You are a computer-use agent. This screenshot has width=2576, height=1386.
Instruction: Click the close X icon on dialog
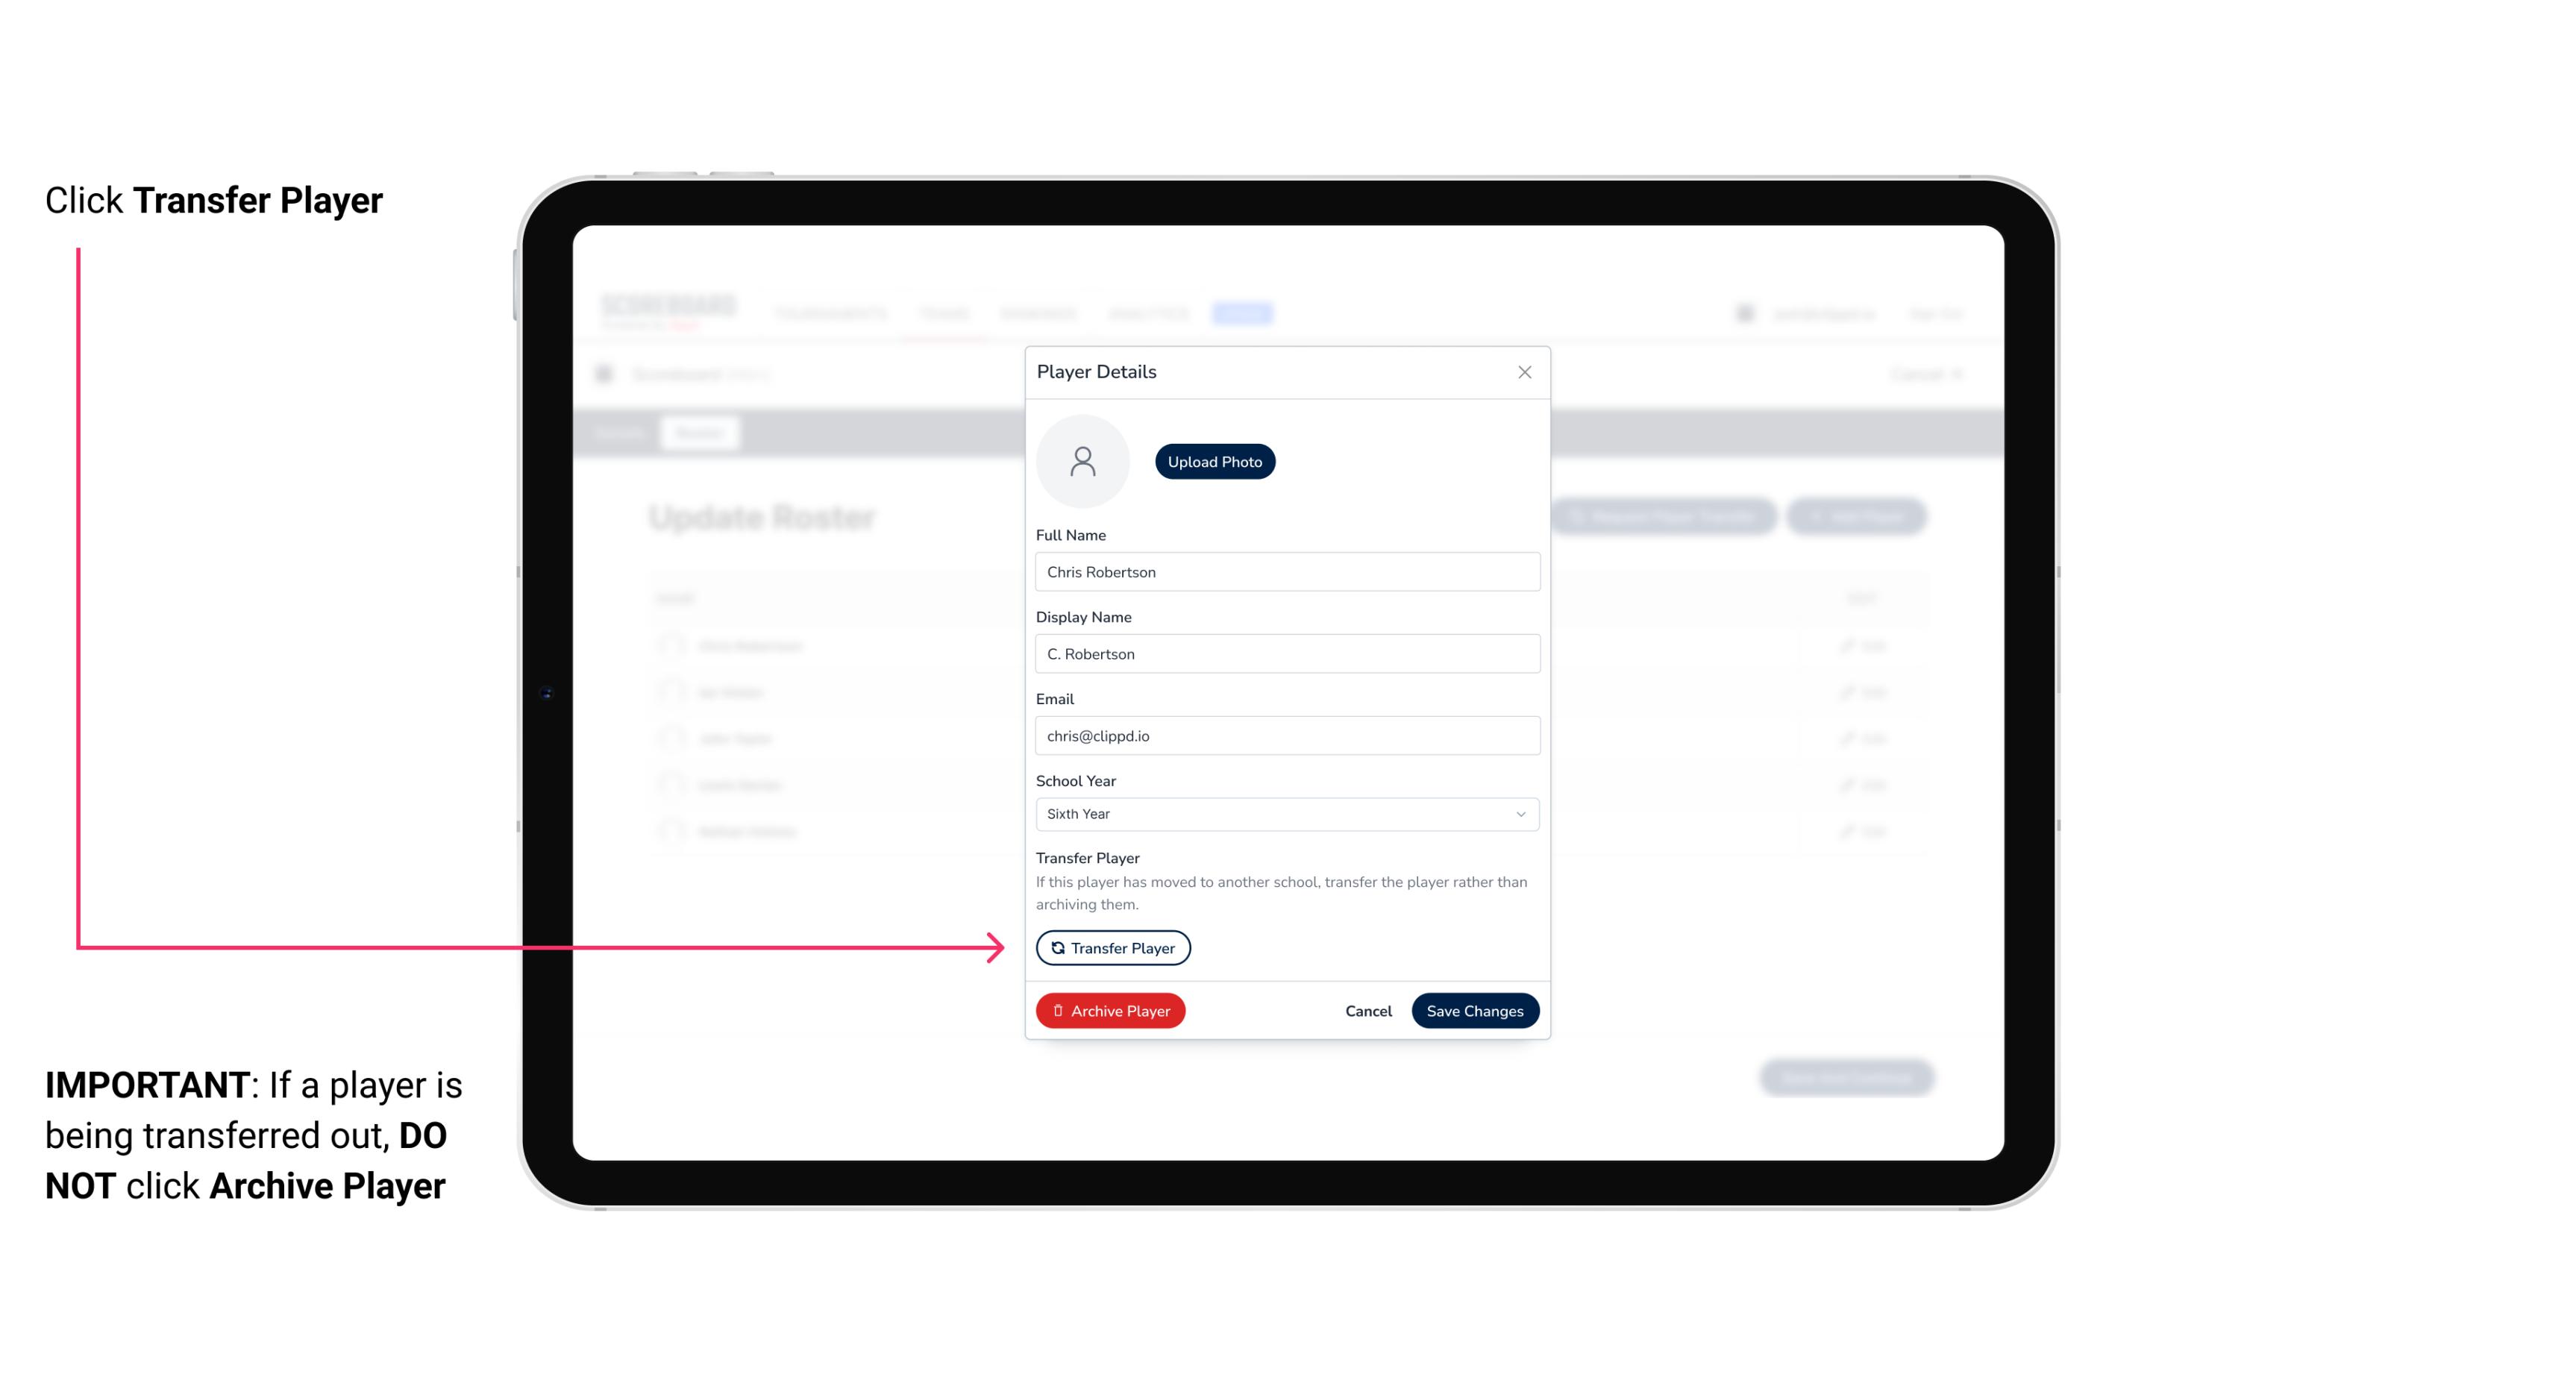1524,372
